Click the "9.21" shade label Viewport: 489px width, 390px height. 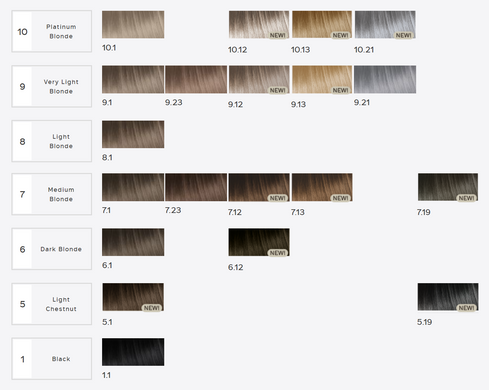pos(362,102)
